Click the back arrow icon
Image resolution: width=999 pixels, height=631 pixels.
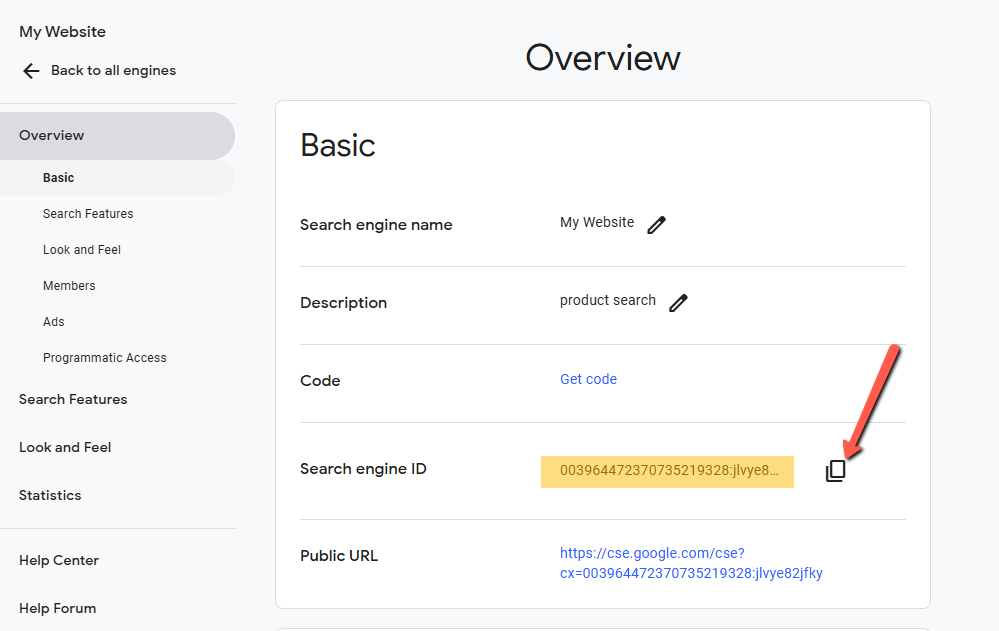click(31, 71)
